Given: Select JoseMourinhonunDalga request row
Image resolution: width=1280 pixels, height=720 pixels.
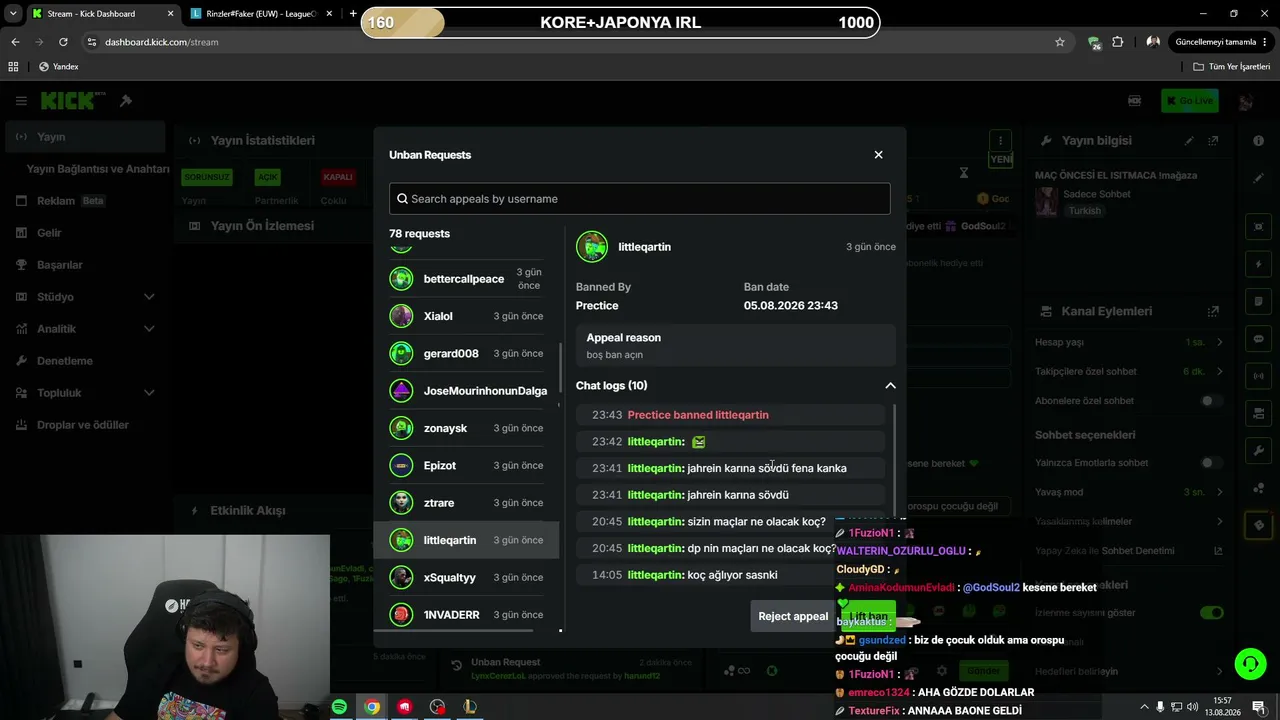Looking at the screenshot, I should [466, 391].
